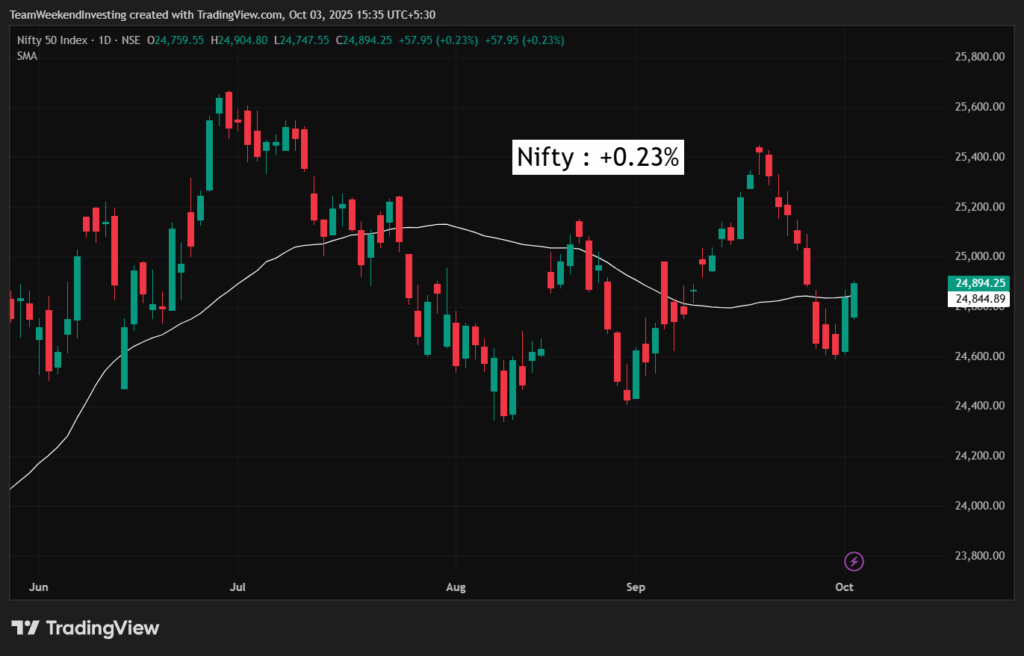Click the 23,800.00 price axis level
The height and width of the screenshot is (656, 1024).
979,556
